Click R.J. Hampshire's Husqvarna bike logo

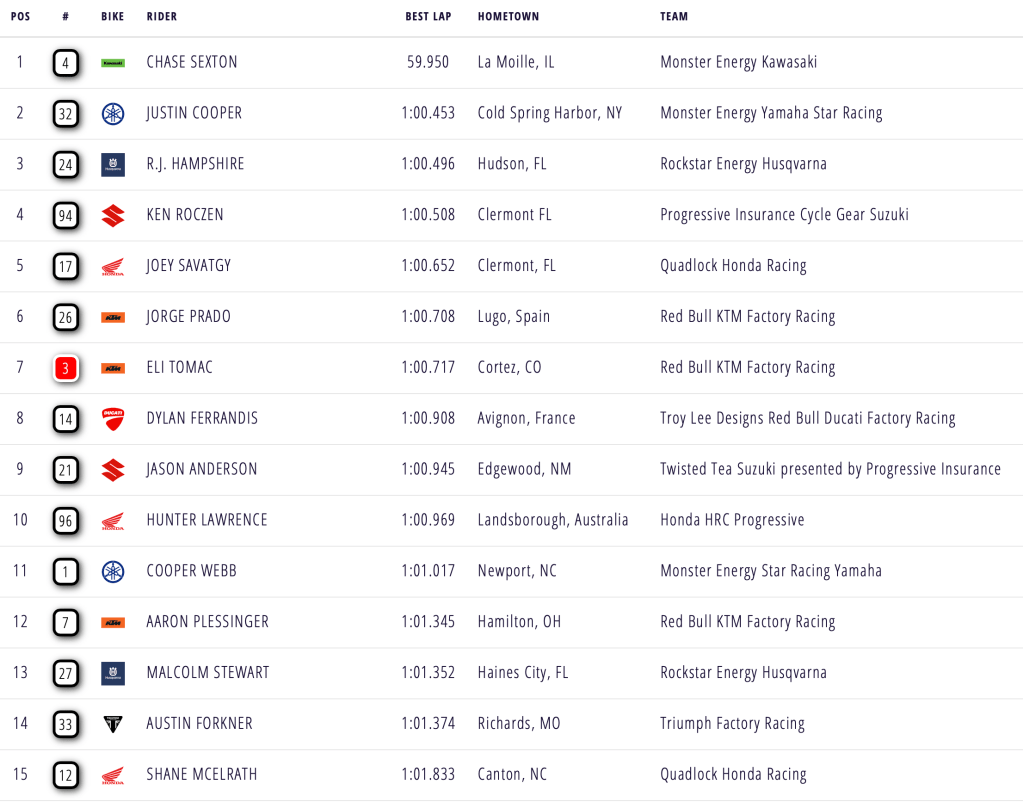click(113, 164)
